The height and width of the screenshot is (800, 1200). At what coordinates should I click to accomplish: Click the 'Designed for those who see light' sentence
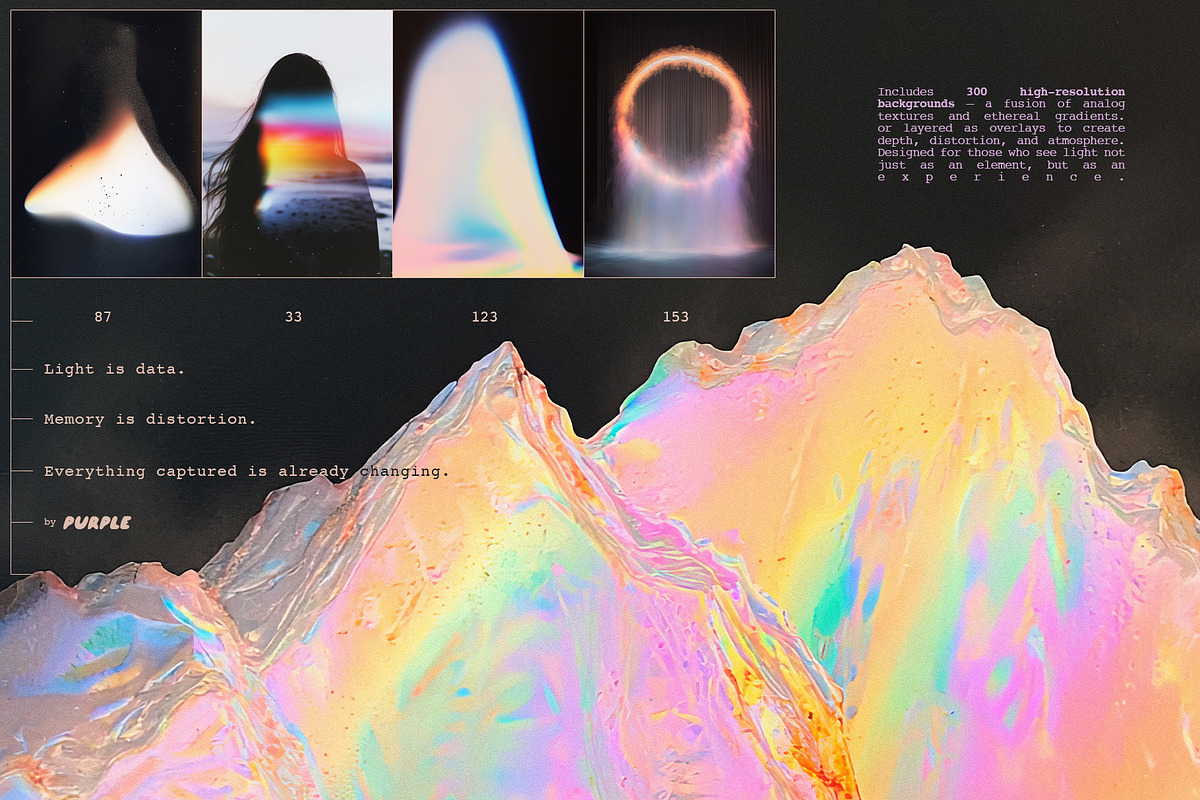(x=1001, y=153)
